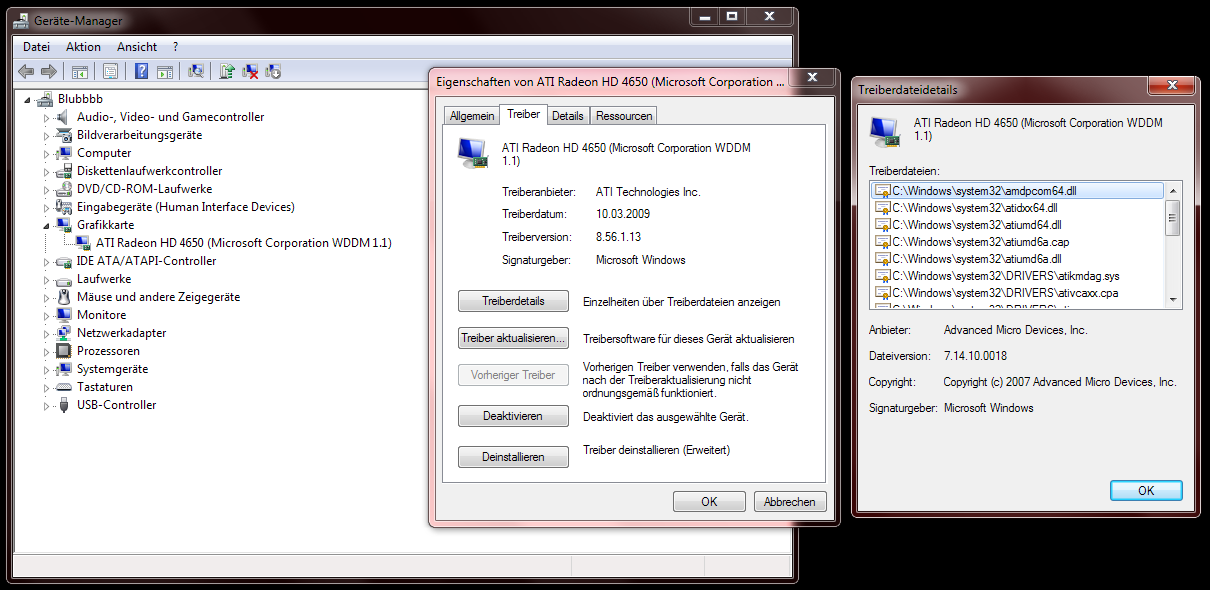Click the Audio-, Video- und Gamecontroller speaker icon

(x=64, y=117)
